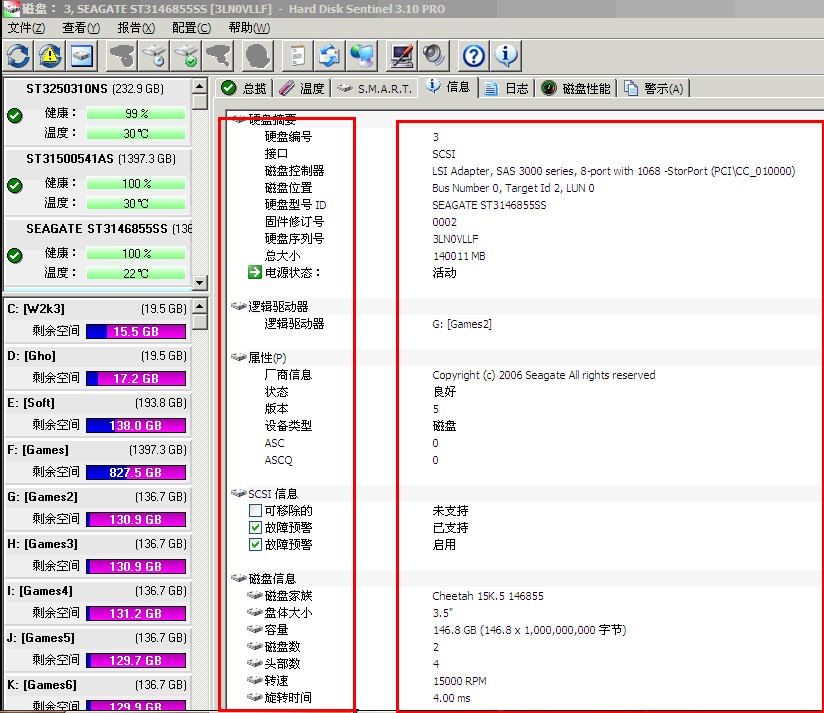Click the 140011 MB total size value
The height and width of the screenshot is (713, 824).
tap(459, 256)
